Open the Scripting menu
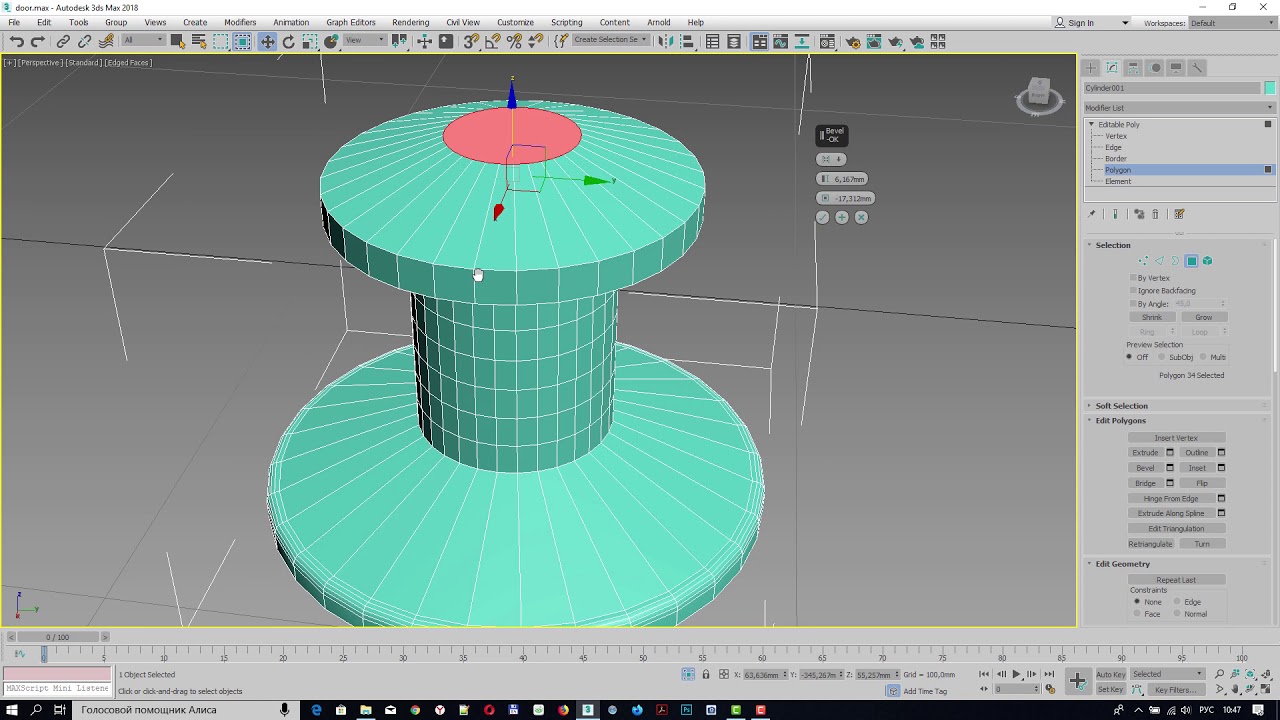 [x=566, y=22]
